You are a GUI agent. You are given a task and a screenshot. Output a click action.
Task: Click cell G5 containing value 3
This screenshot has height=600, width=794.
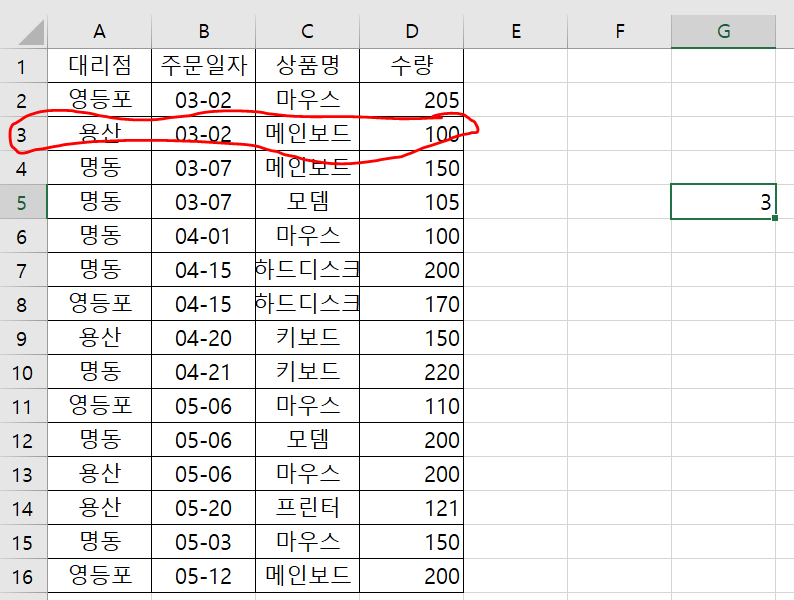coord(724,202)
